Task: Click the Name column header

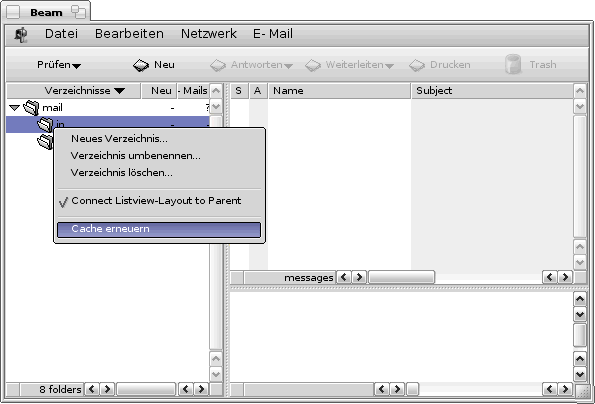Action: point(340,91)
